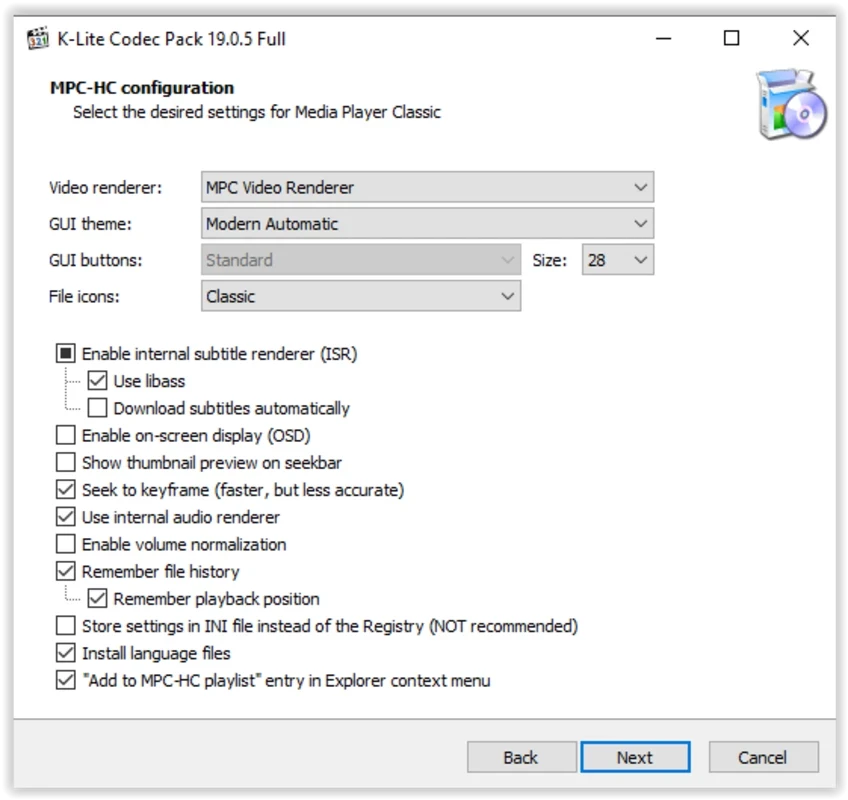Open the Video renderer dropdown
This screenshot has width=848, height=800.
(x=427, y=187)
